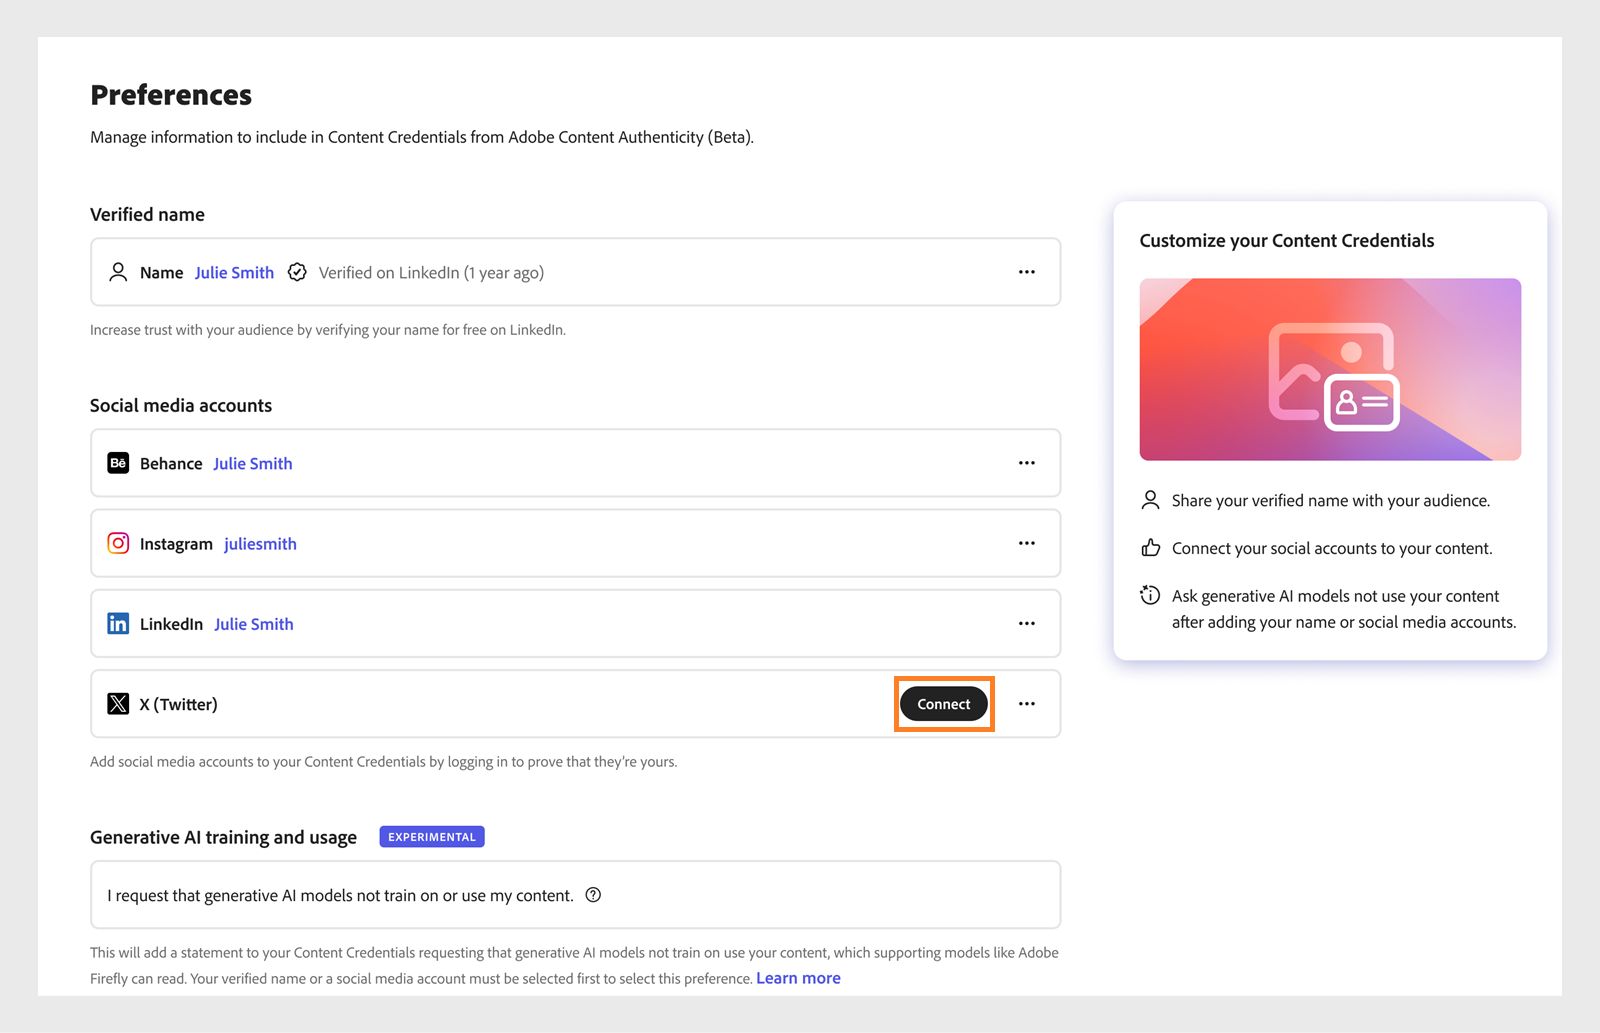Click the verified badge next to Julie Smith
This screenshot has height=1033, width=1600.
[x=297, y=271]
